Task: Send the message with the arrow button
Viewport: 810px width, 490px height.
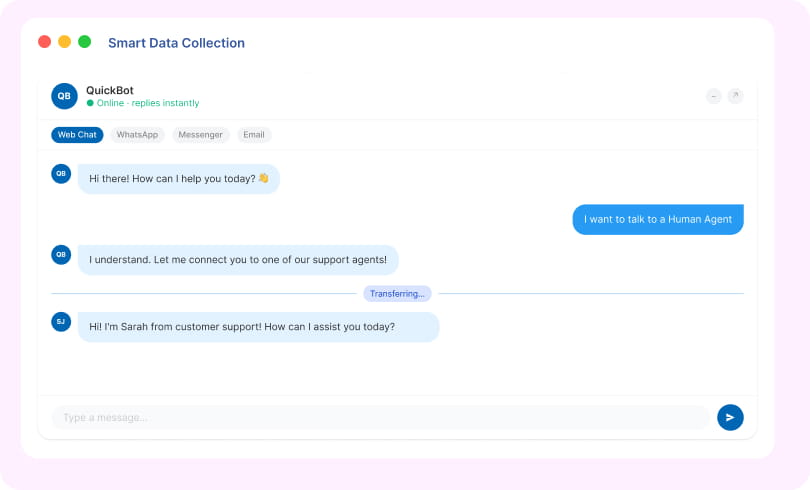Action: [730, 417]
